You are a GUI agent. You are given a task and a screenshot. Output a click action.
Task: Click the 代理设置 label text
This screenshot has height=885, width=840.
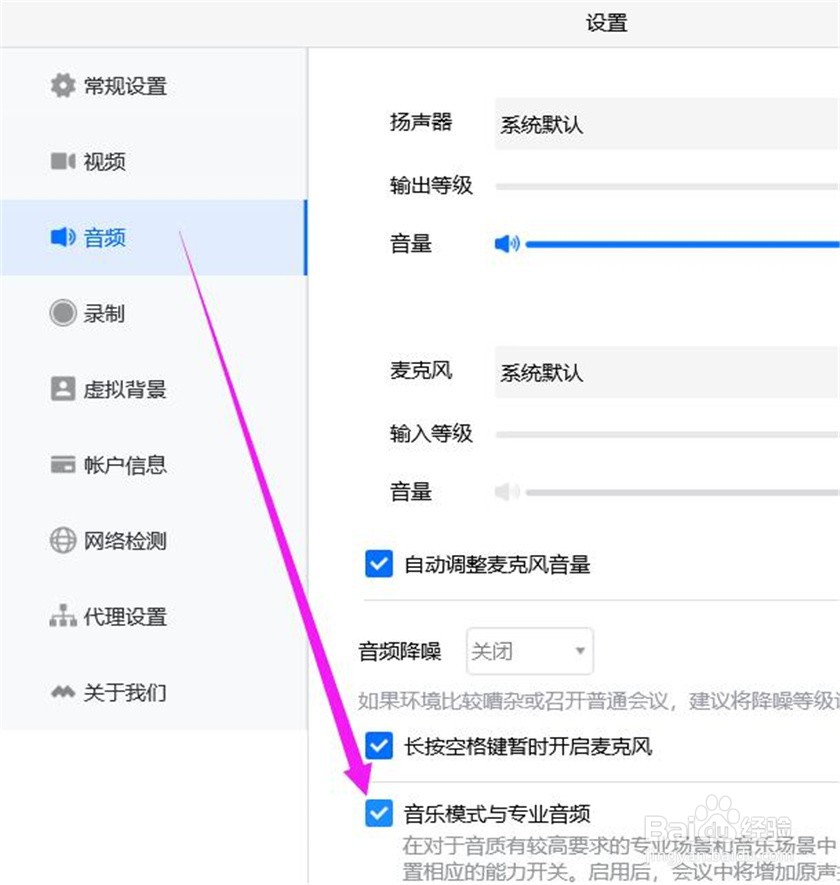[x=124, y=617]
